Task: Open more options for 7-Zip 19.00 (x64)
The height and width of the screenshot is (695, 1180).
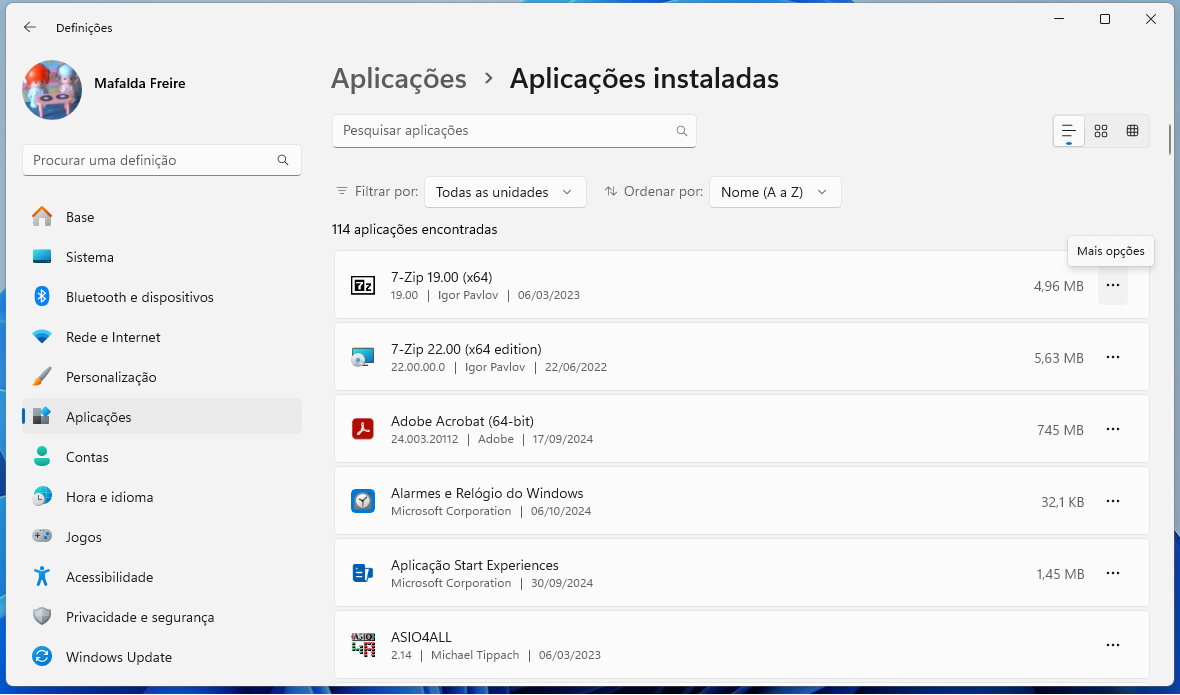Action: point(1113,285)
